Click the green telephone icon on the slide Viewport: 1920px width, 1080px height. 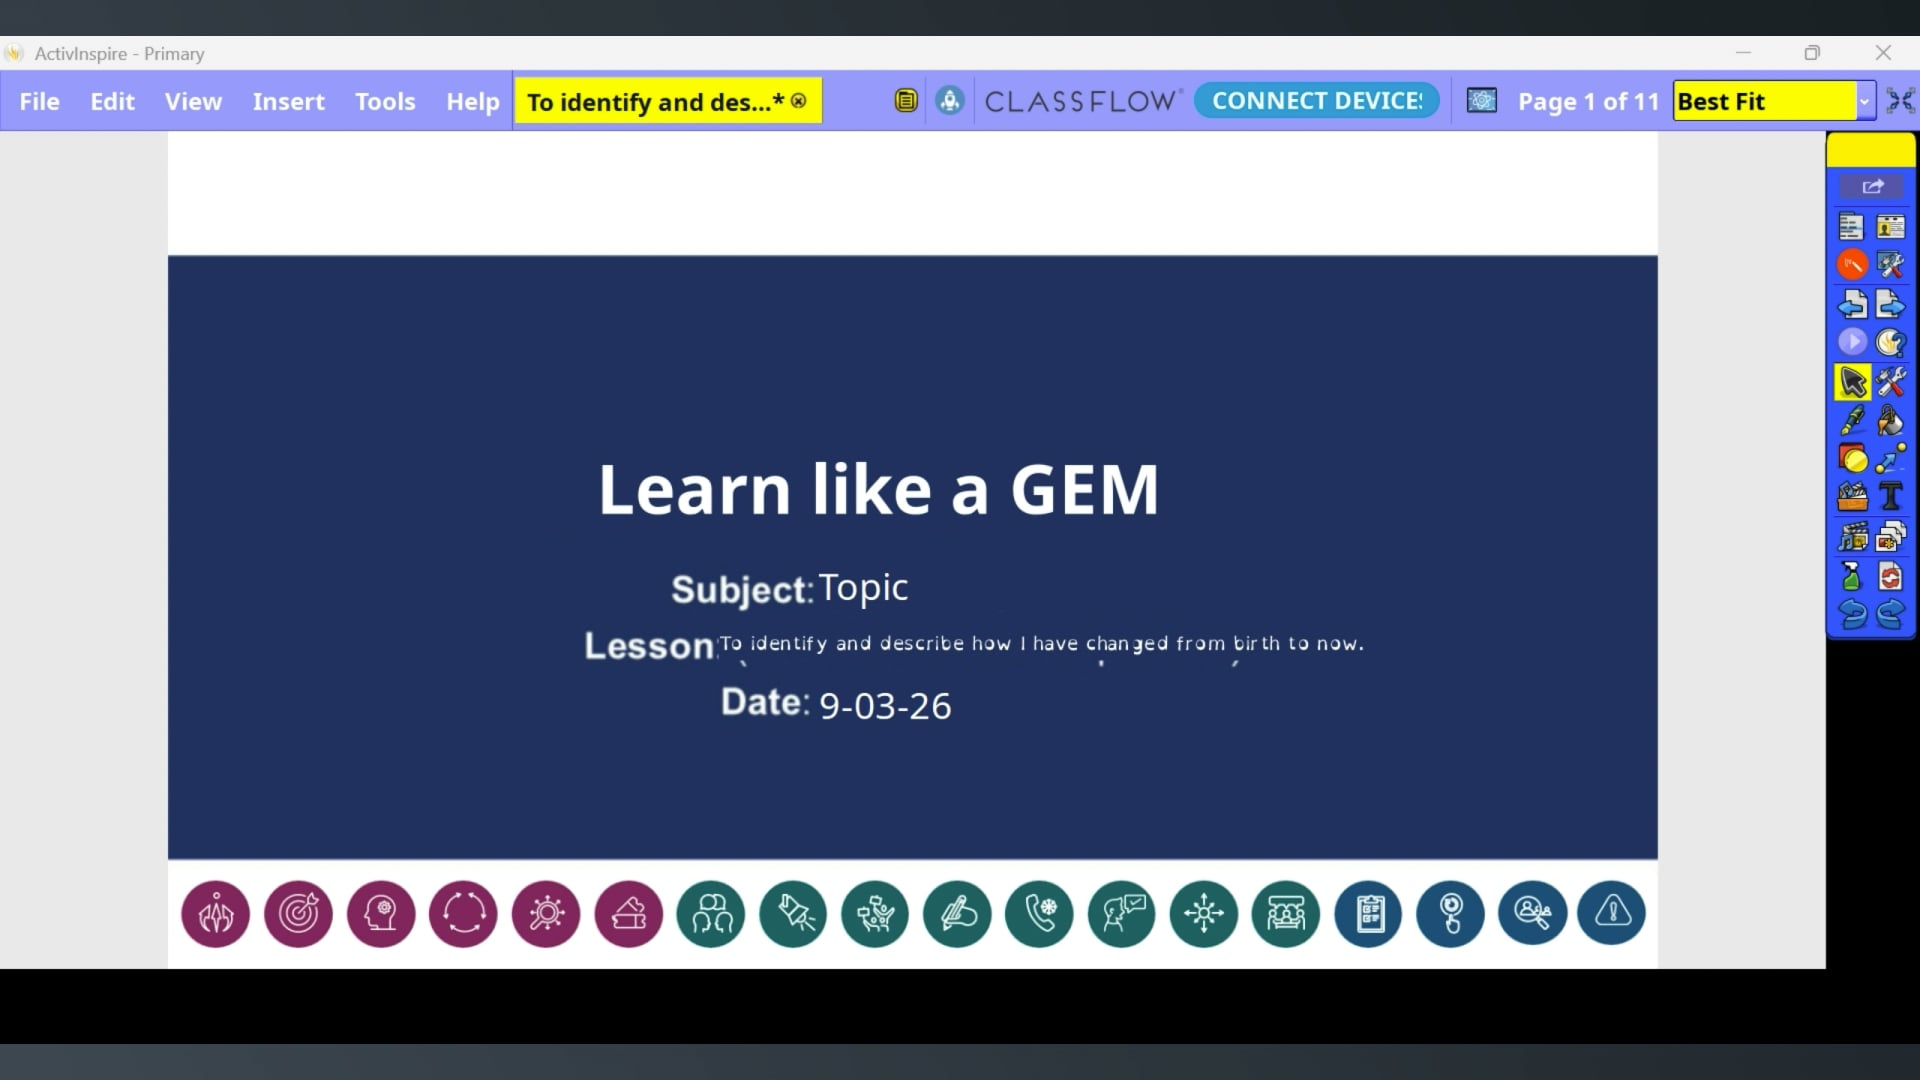[x=1040, y=913]
